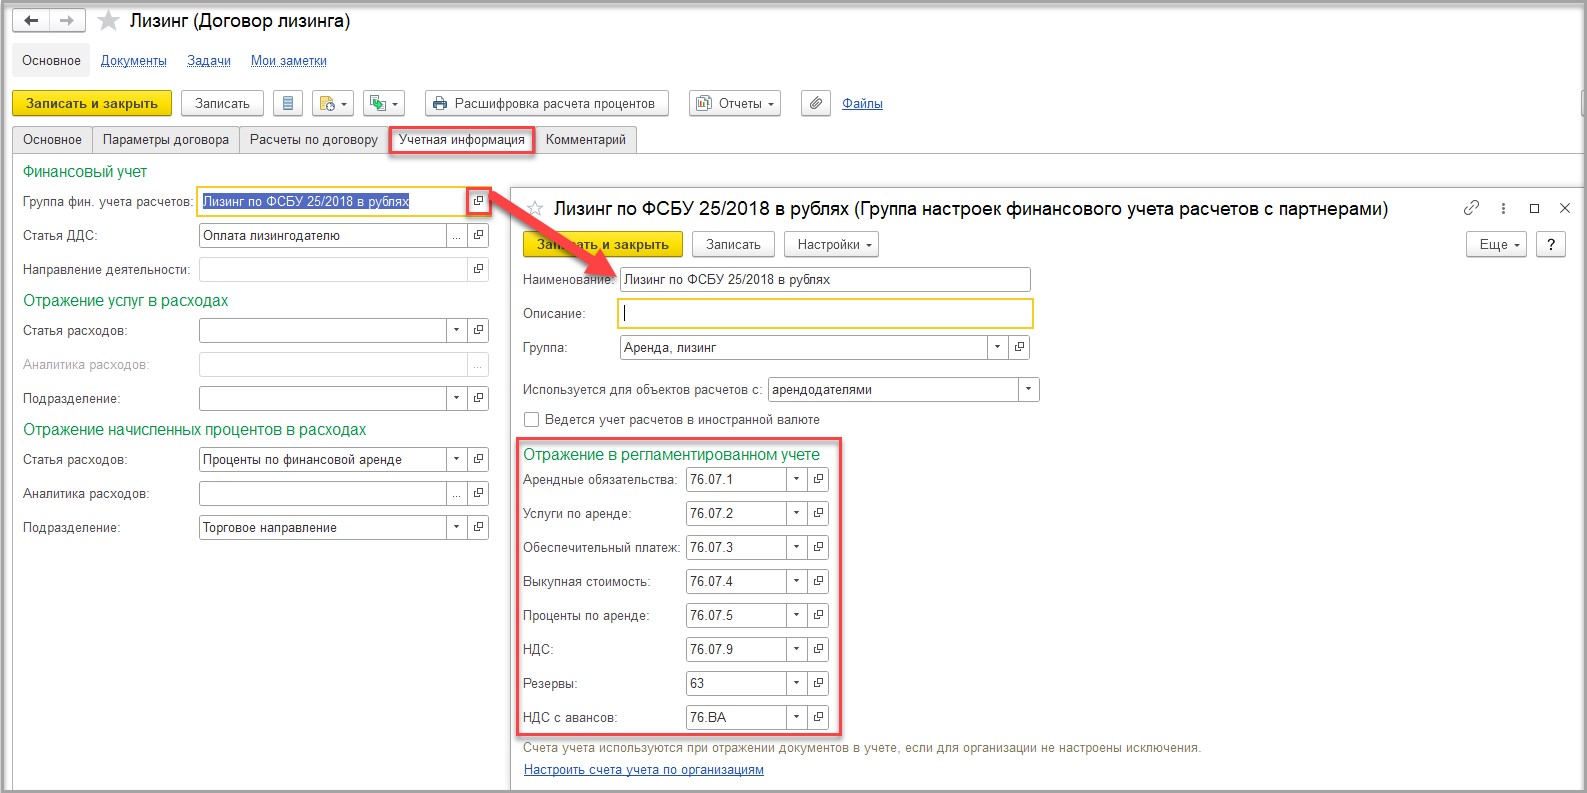1587x793 pixels.
Task: Open form icon for Проценты по финансовой аренде
Action: pos(478,459)
